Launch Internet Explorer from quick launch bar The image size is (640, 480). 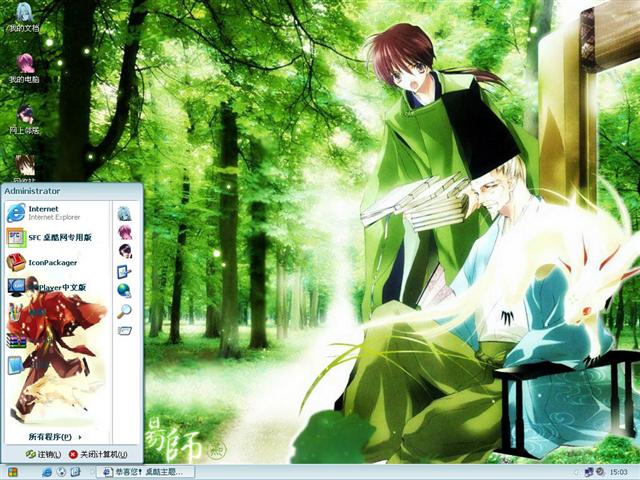coord(47,472)
